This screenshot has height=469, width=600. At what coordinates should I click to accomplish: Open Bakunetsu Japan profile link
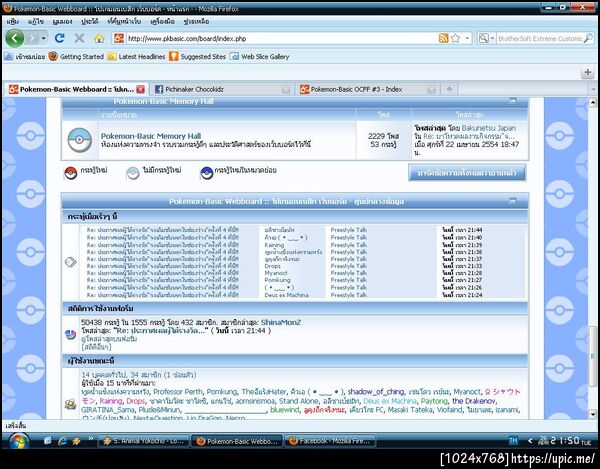[489, 128]
